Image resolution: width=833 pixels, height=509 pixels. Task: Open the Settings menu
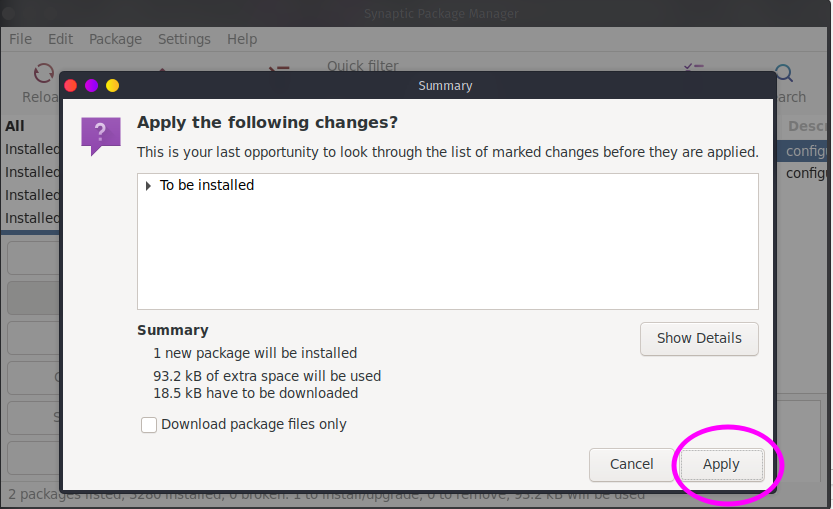point(184,39)
